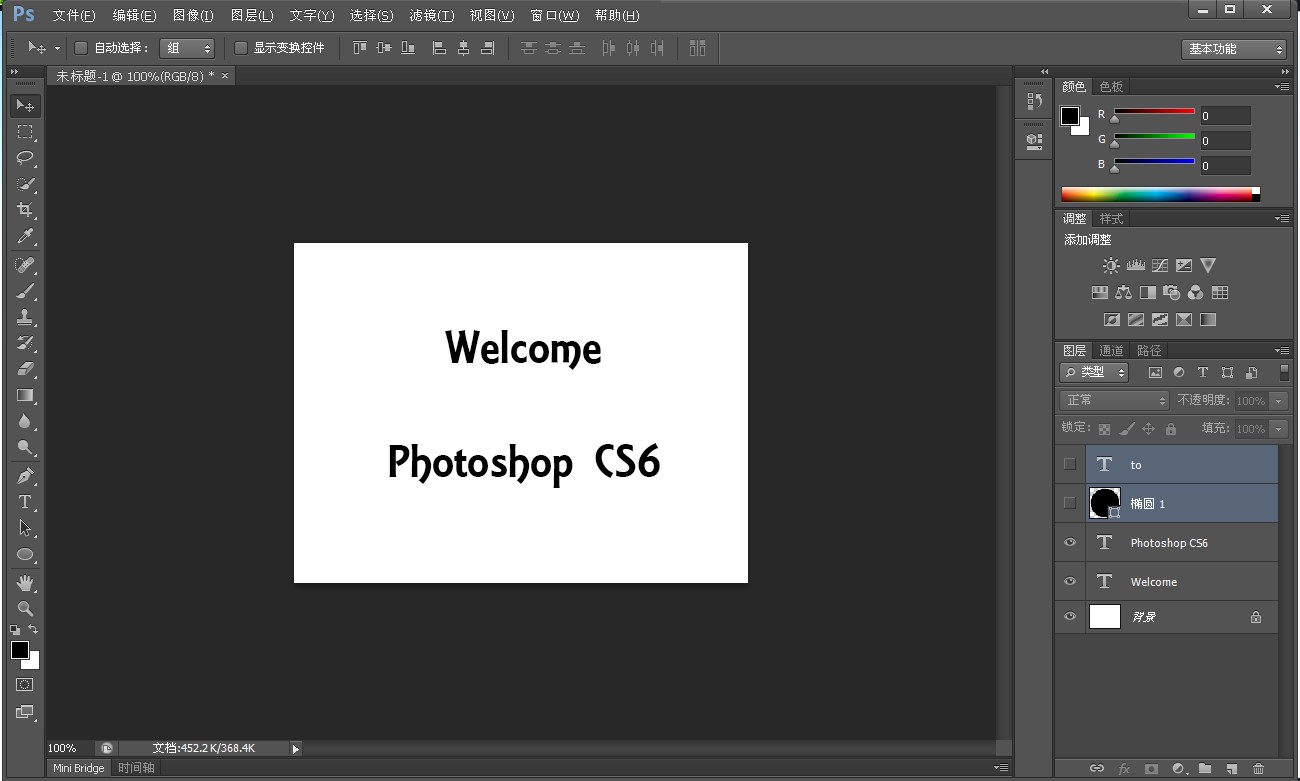The height and width of the screenshot is (781, 1300).
Task: Show the hidden 'to' text layer
Action: 1070,464
